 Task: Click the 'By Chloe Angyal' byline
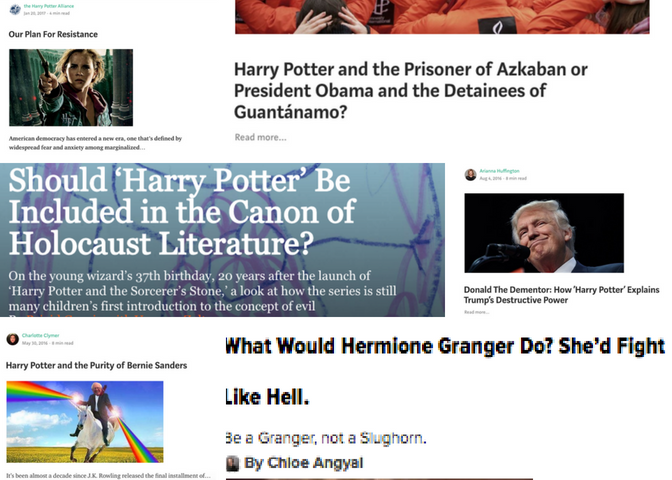pos(303,463)
